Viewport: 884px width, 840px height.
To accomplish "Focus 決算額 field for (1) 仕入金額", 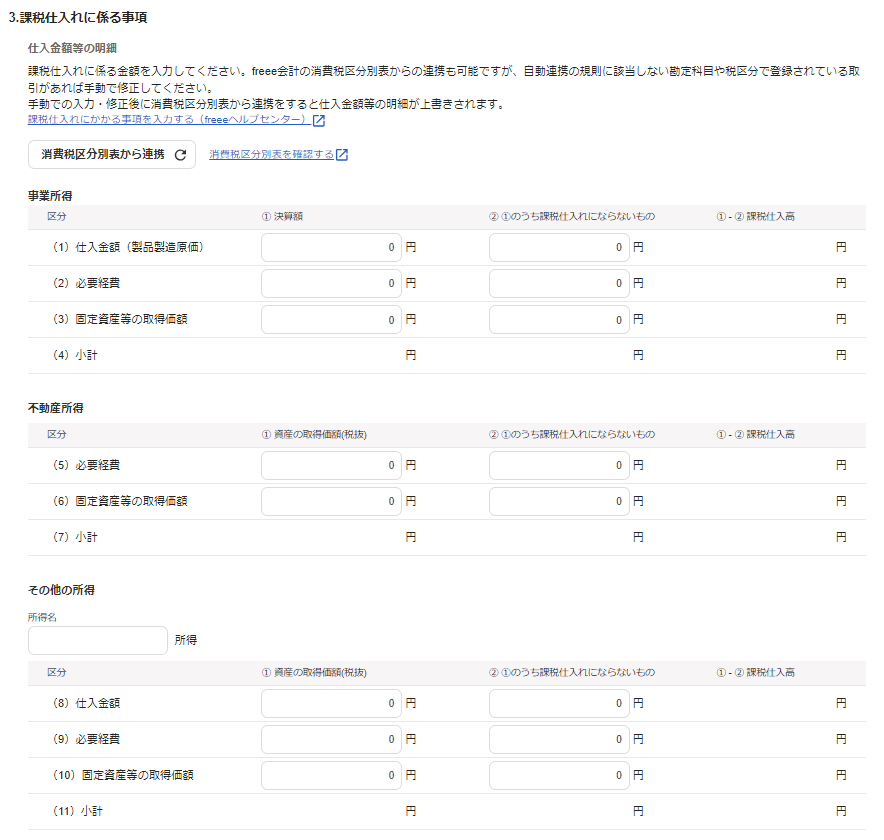I will click(x=331, y=247).
